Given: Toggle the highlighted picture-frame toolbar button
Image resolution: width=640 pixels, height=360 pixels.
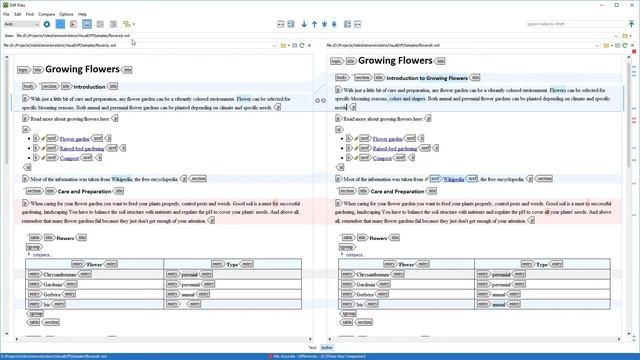Looking at the screenshot, I should [87, 24].
